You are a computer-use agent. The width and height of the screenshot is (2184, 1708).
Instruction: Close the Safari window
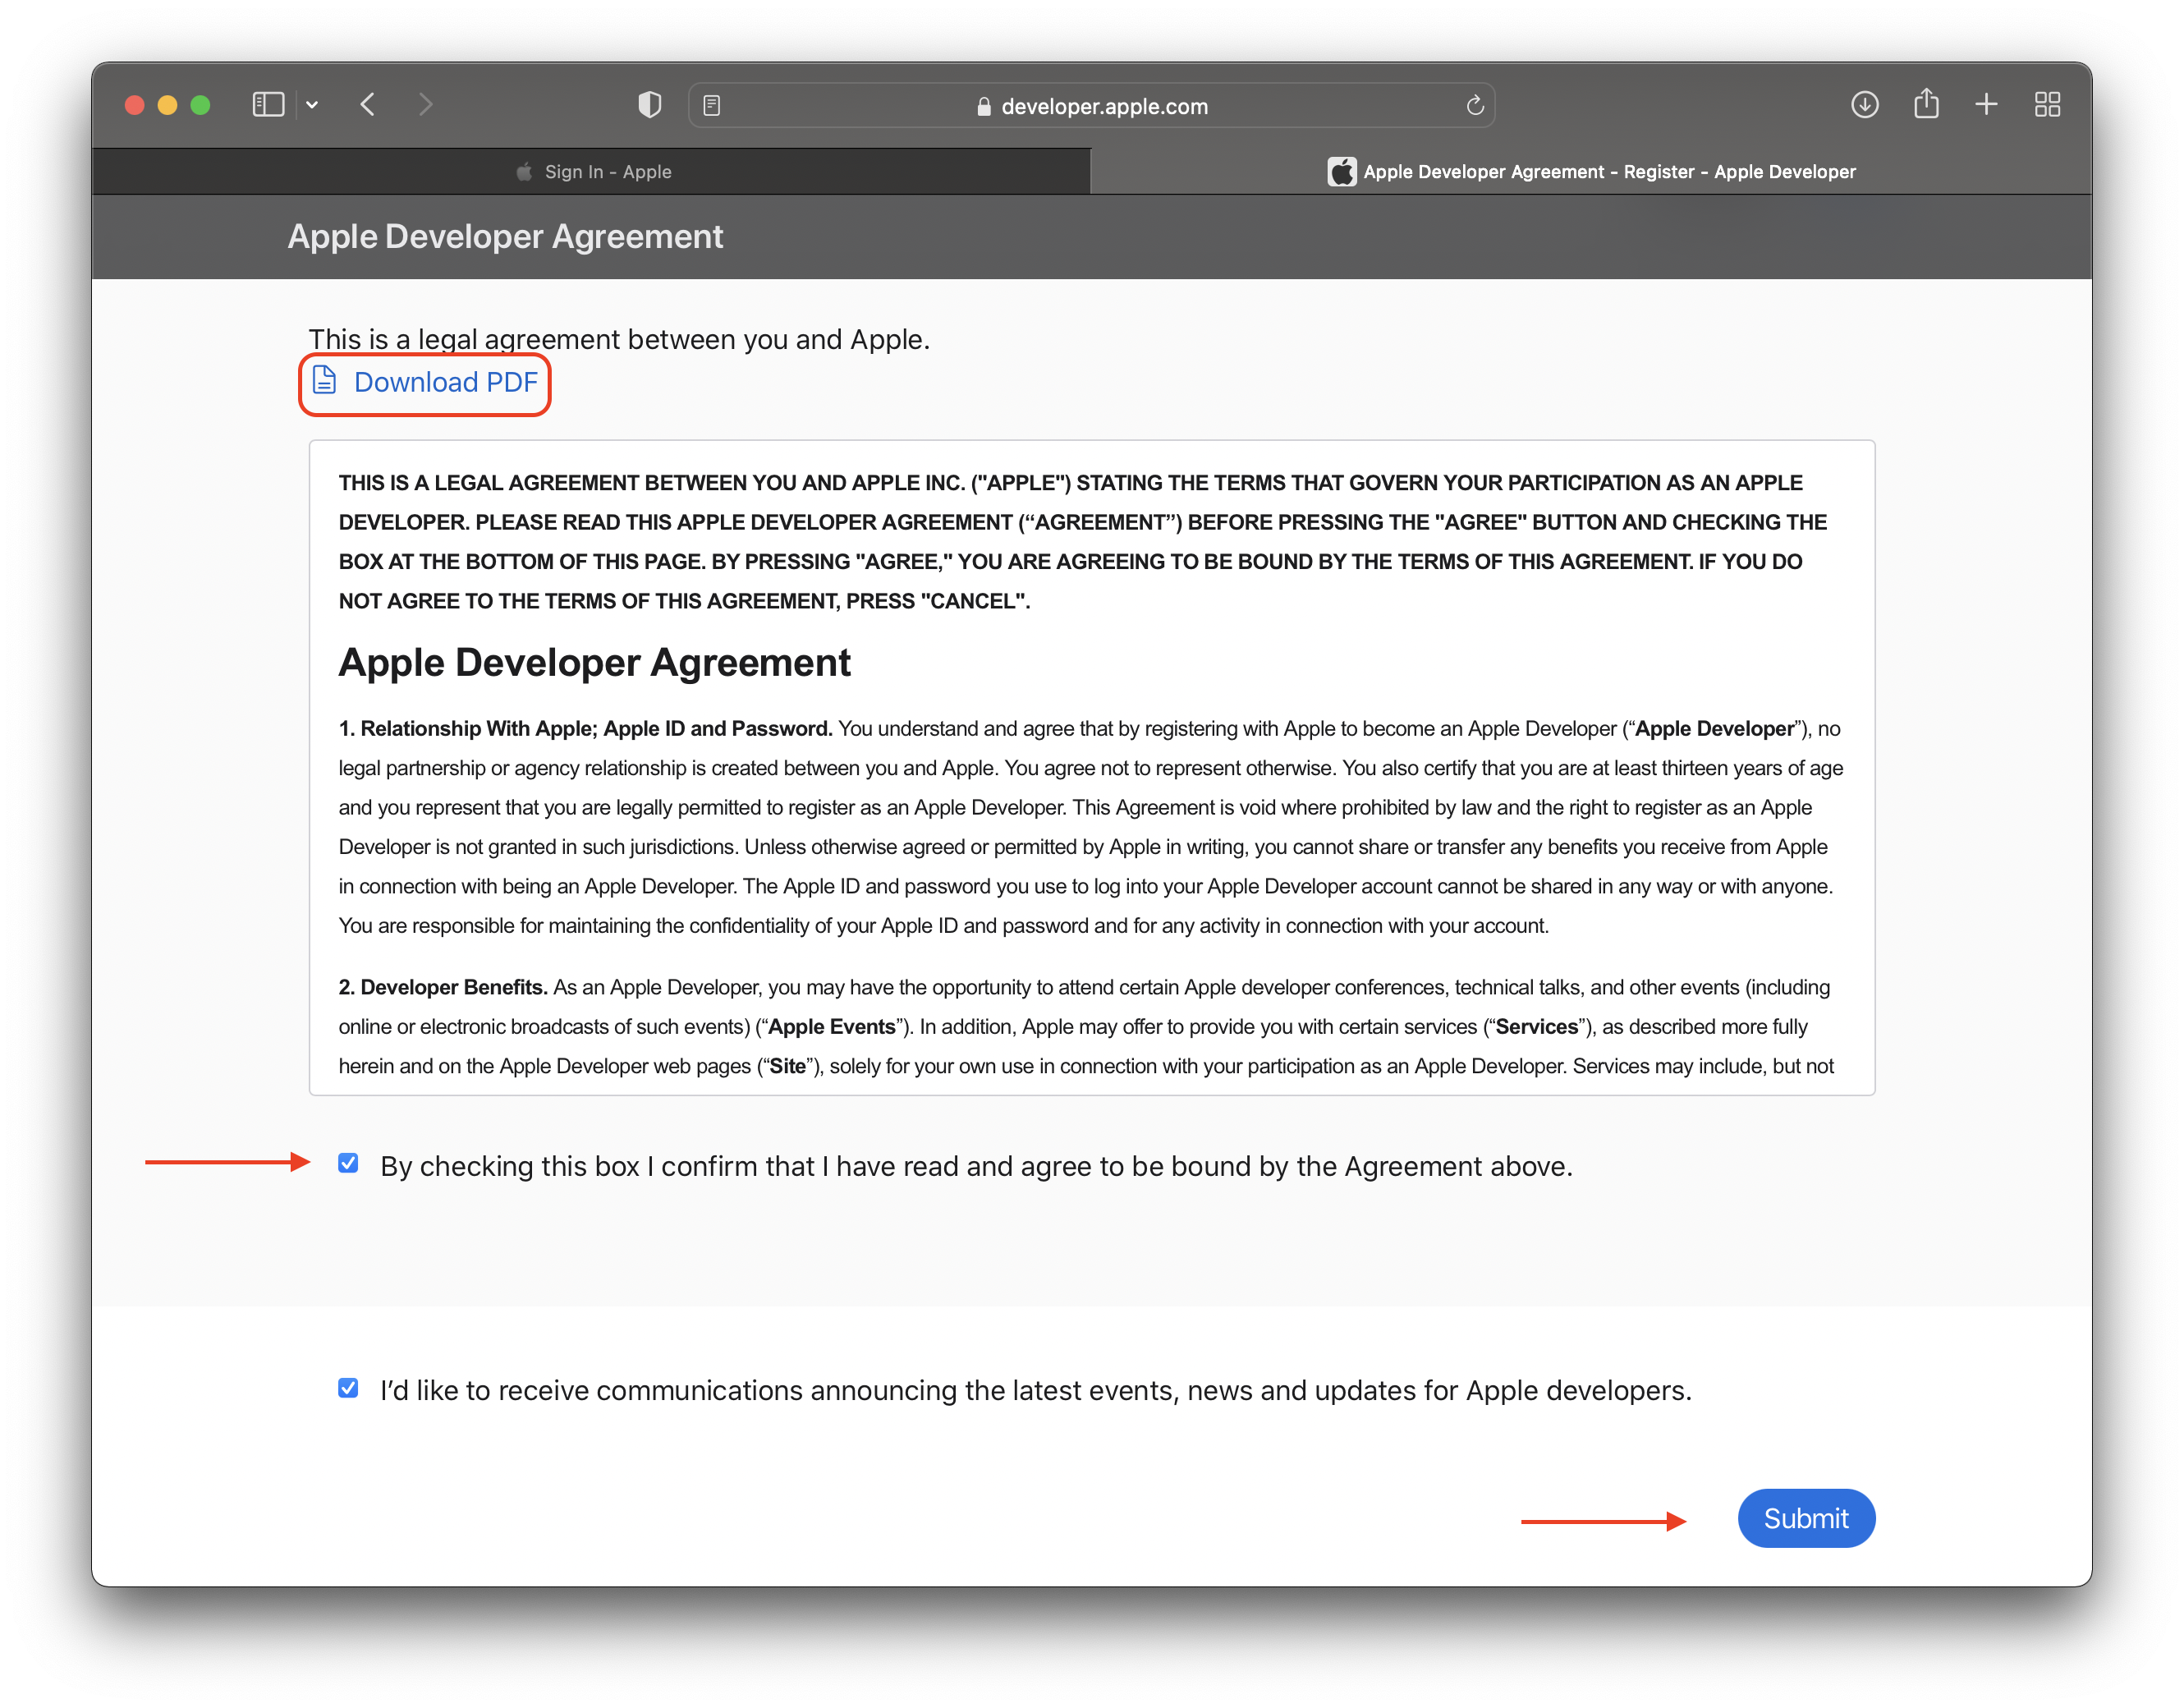[x=135, y=105]
